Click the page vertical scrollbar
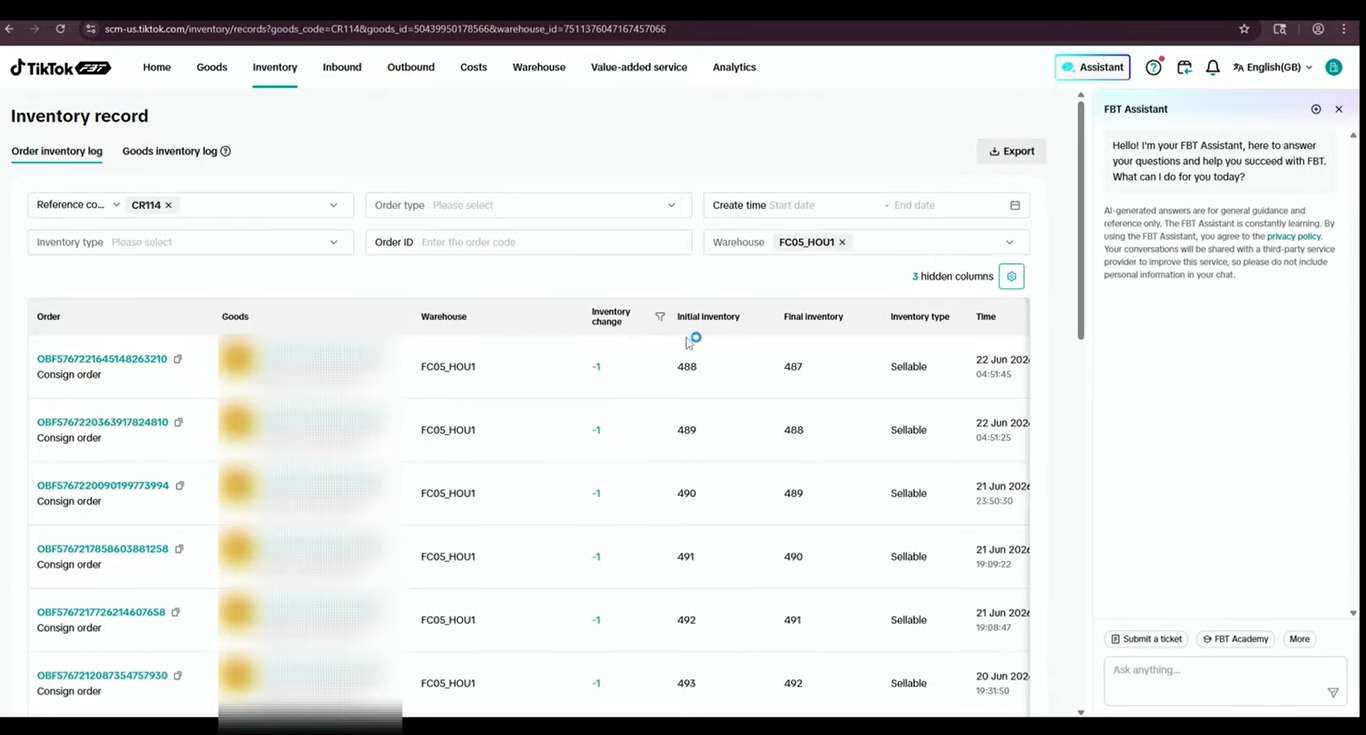The width and height of the screenshot is (1366, 735). tap(1080, 220)
